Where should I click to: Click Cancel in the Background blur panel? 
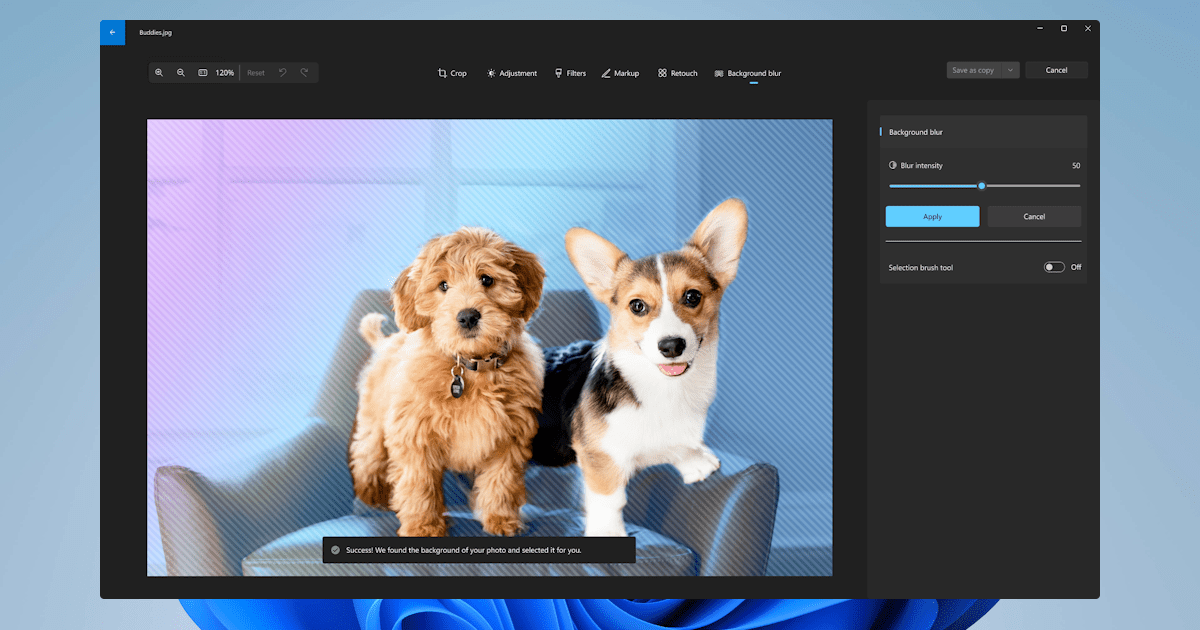click(x=1034, y=216)
